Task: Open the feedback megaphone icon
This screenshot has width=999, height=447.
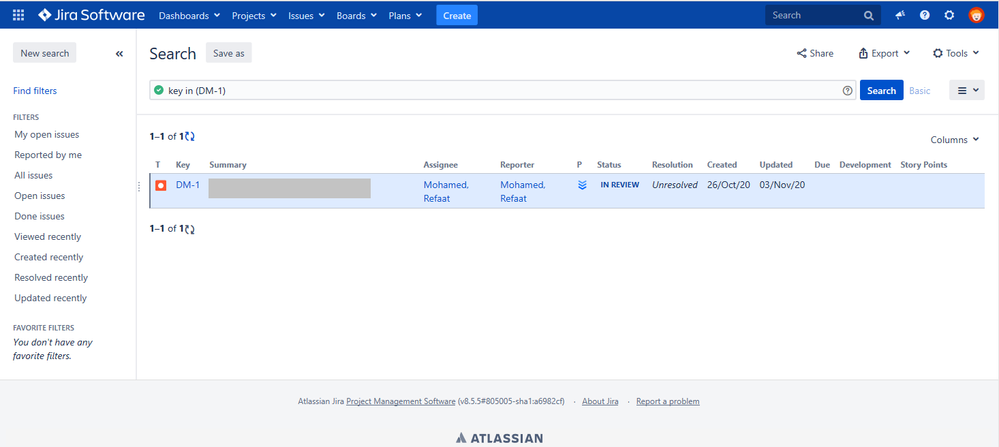Action: (x=900, y=15)
